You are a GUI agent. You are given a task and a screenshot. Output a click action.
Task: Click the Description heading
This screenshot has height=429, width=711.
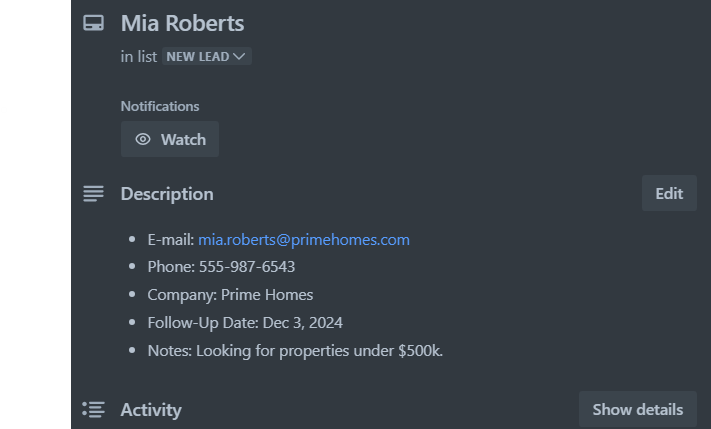pos(167,194)
